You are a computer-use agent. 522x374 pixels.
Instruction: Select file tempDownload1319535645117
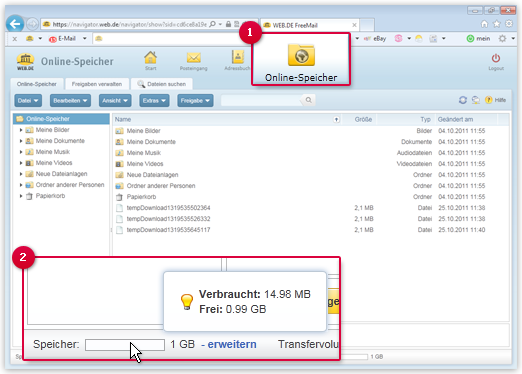[168, 230]
